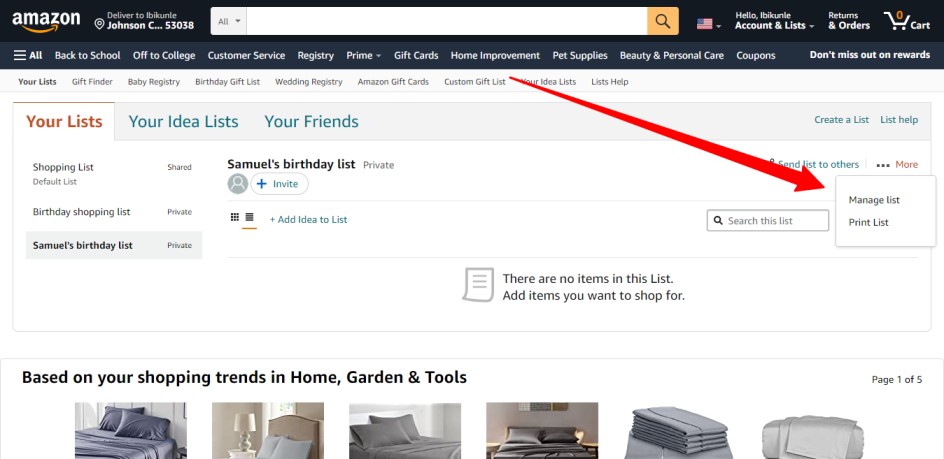Click the gray profile avatar icon

pos(238,184)
